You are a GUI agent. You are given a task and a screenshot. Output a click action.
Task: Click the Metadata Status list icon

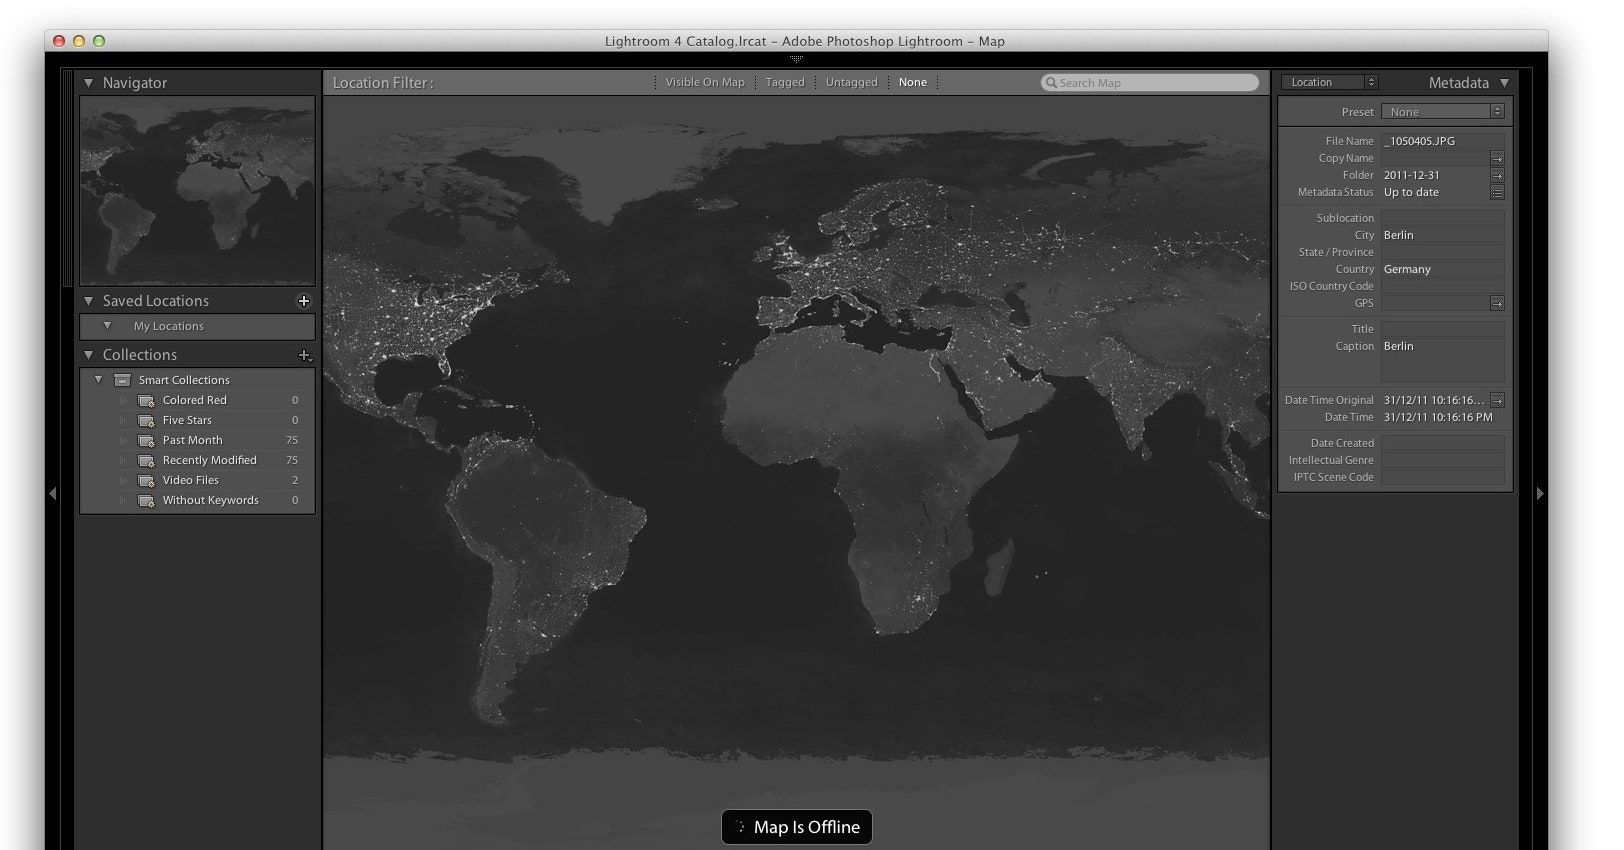(x=1497, y=192)
